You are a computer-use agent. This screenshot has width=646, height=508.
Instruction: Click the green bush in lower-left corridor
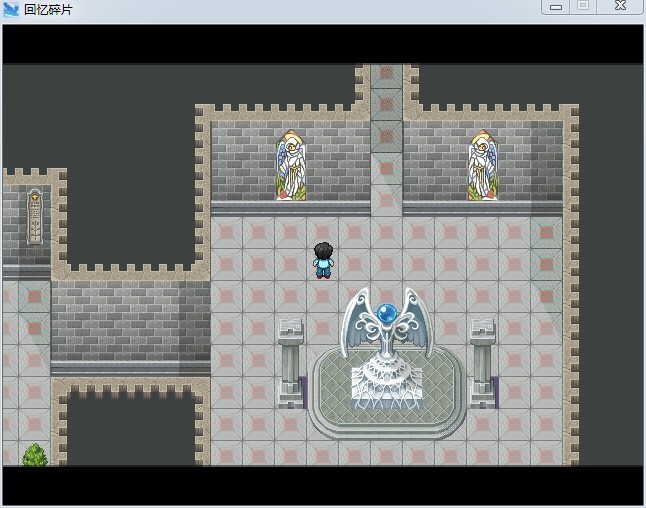35,455
